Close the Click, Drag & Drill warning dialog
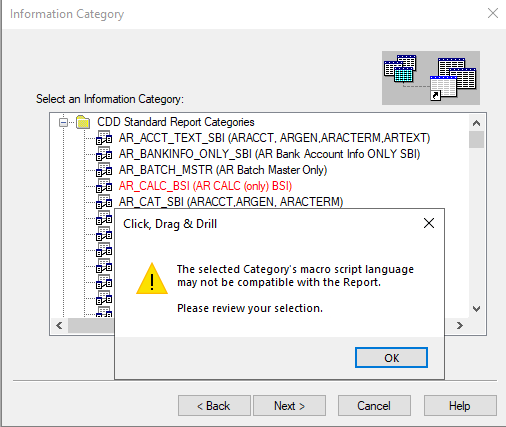This screenshot has height=427, width=506. coord(429,223)
